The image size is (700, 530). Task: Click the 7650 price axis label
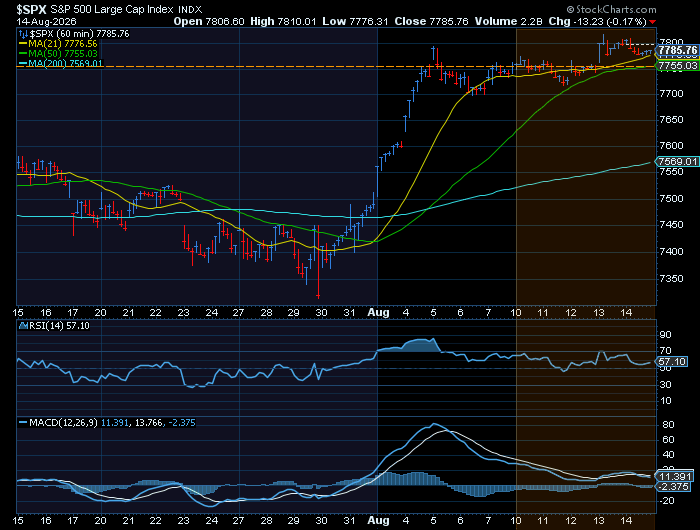671,120
